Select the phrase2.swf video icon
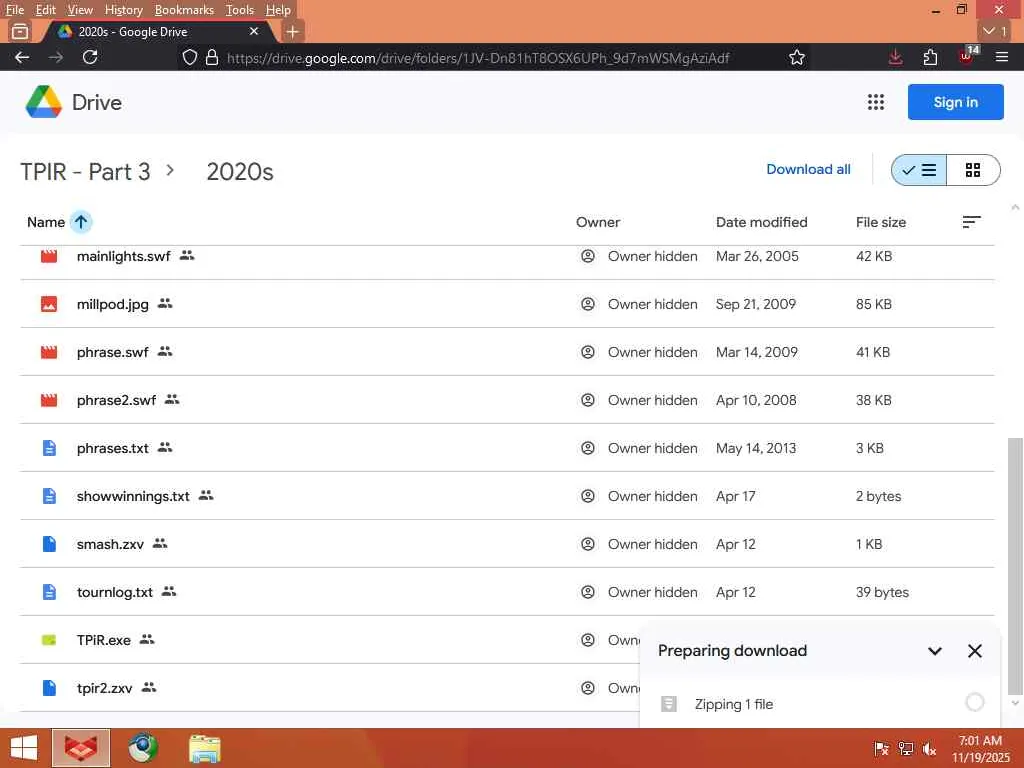 [49, 400]
